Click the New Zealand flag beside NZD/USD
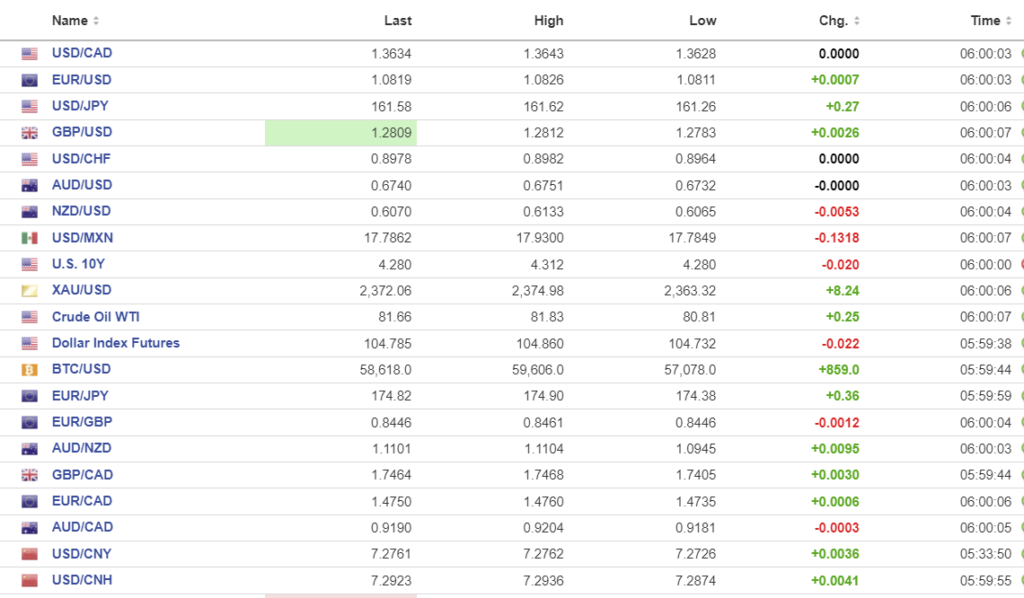The height and width of the screenshot is (598, 1024). [29, 212]
